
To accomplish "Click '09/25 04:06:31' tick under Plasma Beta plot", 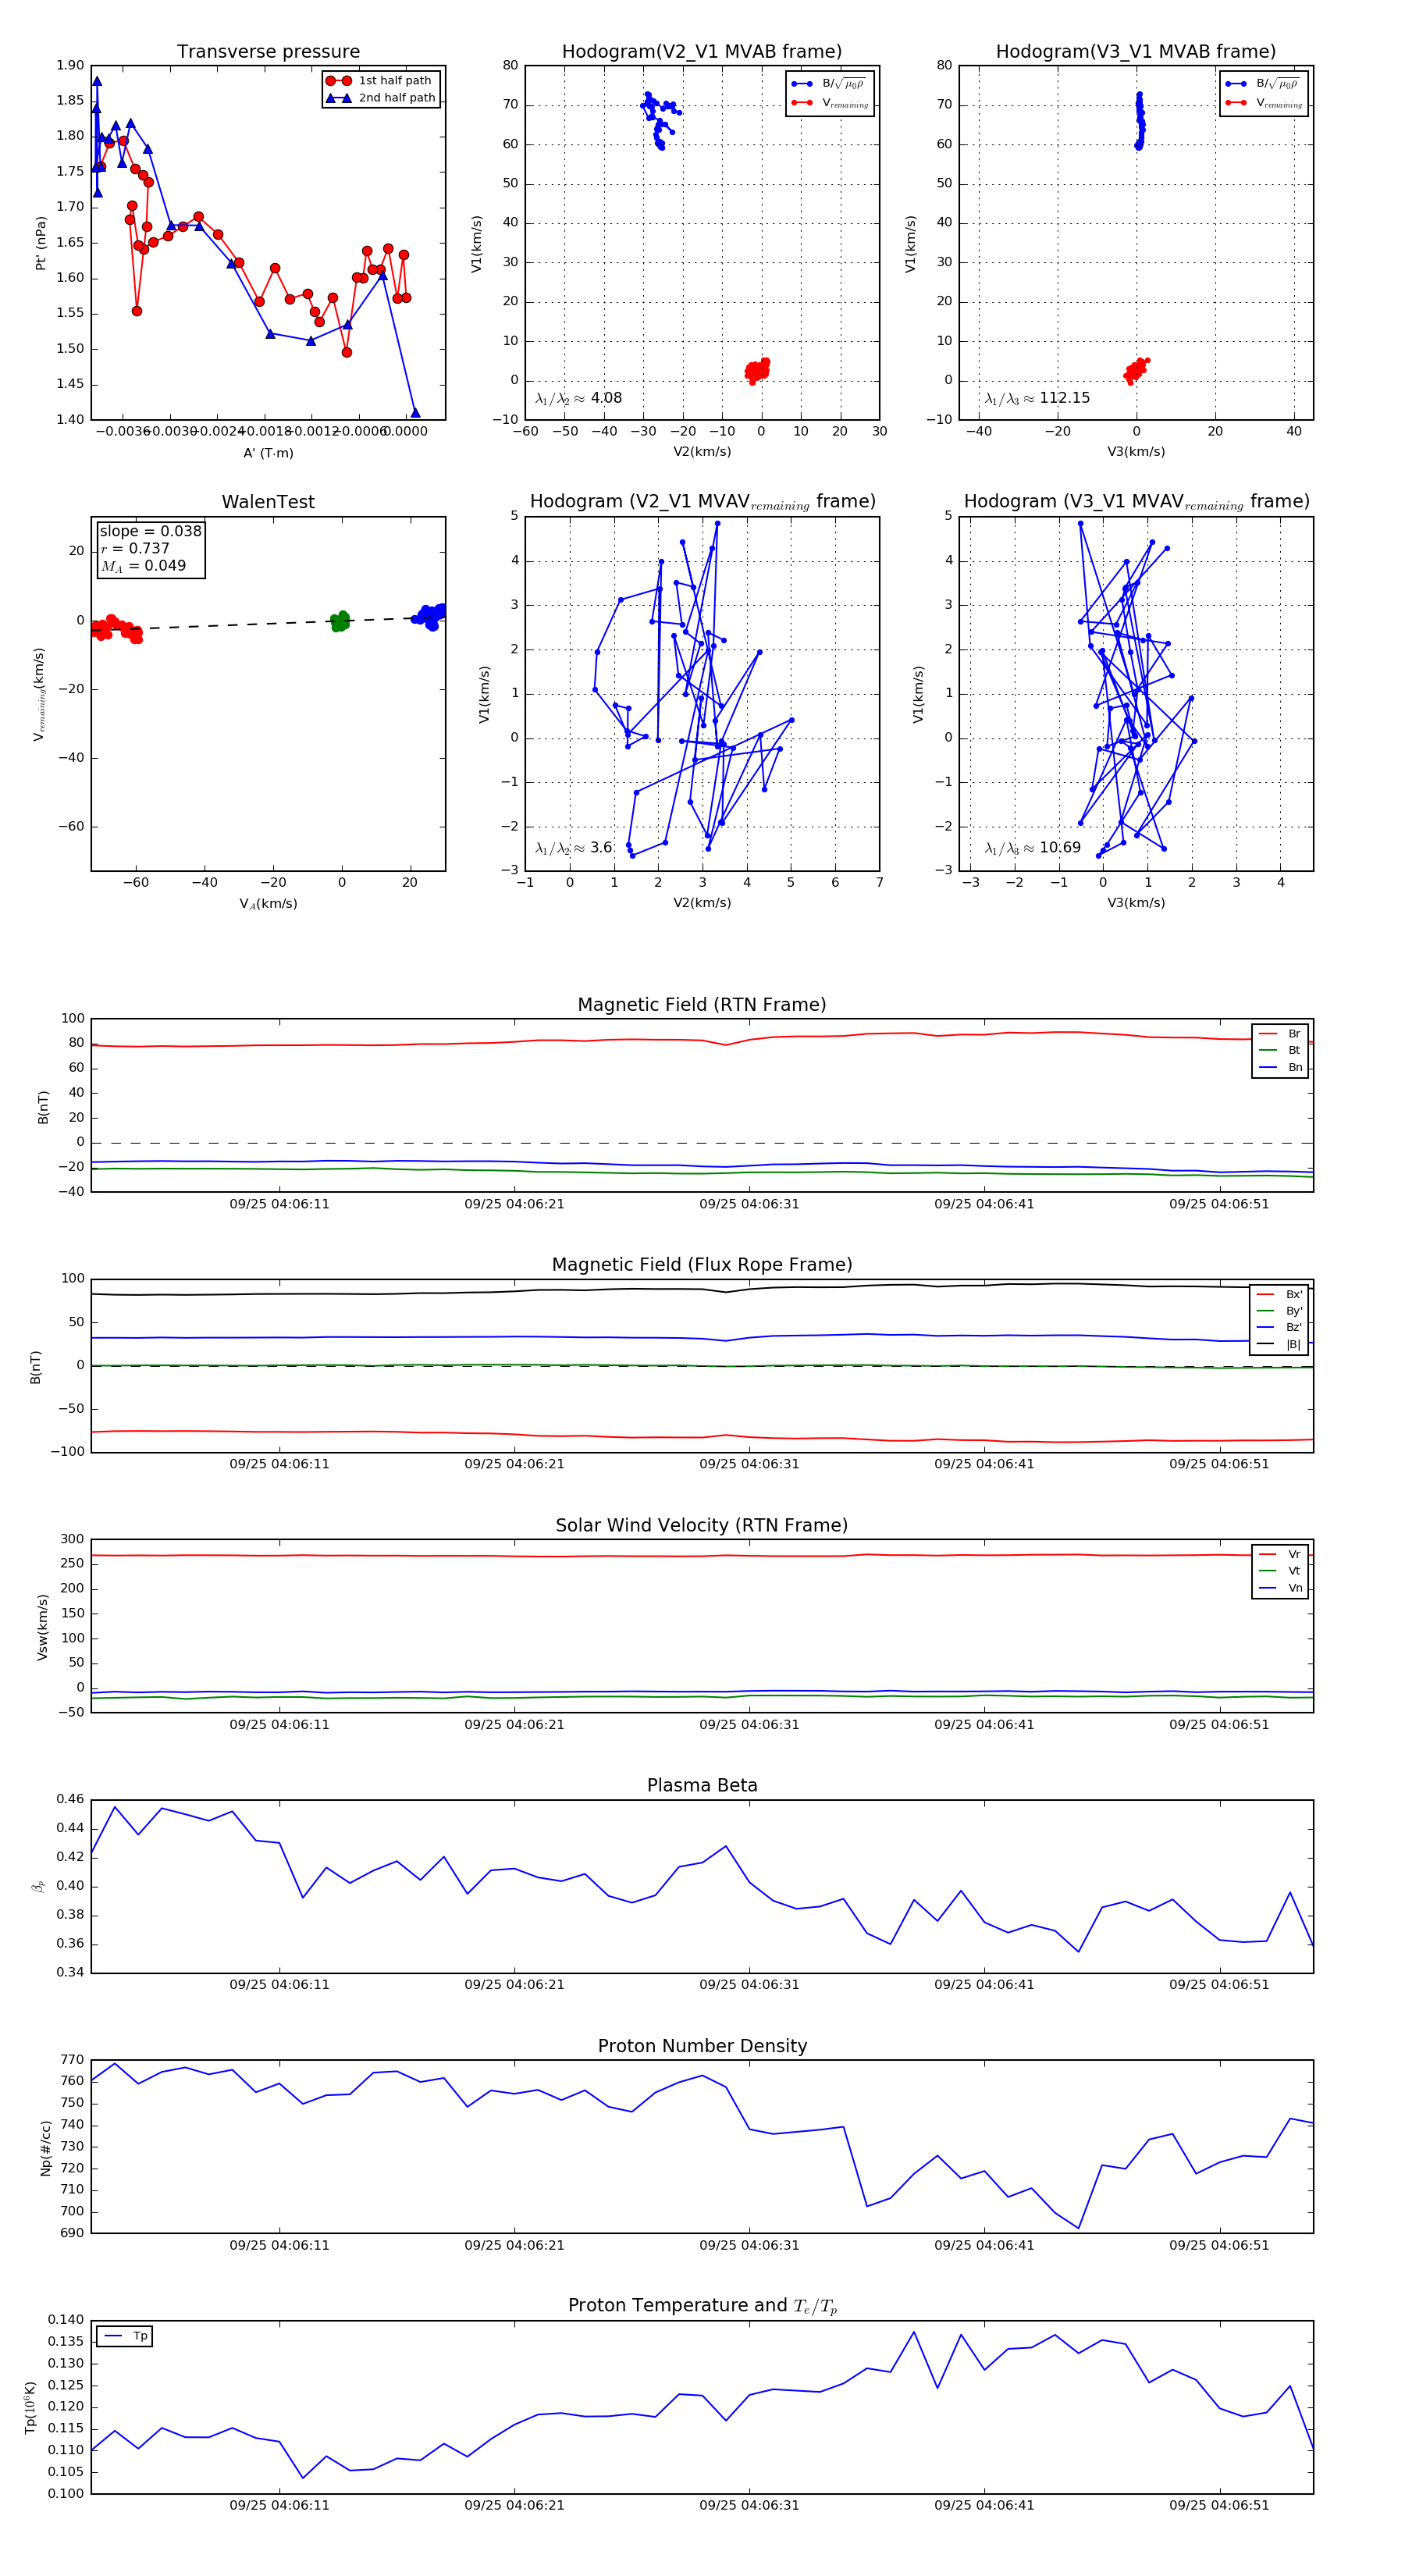I will point(749,1985).
